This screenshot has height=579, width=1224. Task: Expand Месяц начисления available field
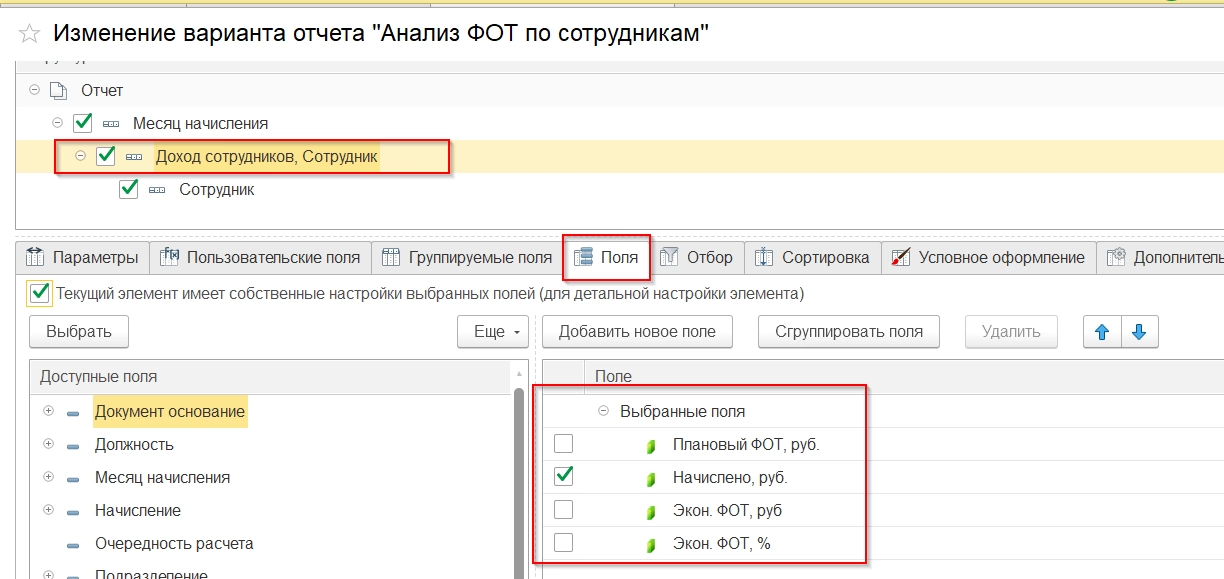[x=48, y=477]
